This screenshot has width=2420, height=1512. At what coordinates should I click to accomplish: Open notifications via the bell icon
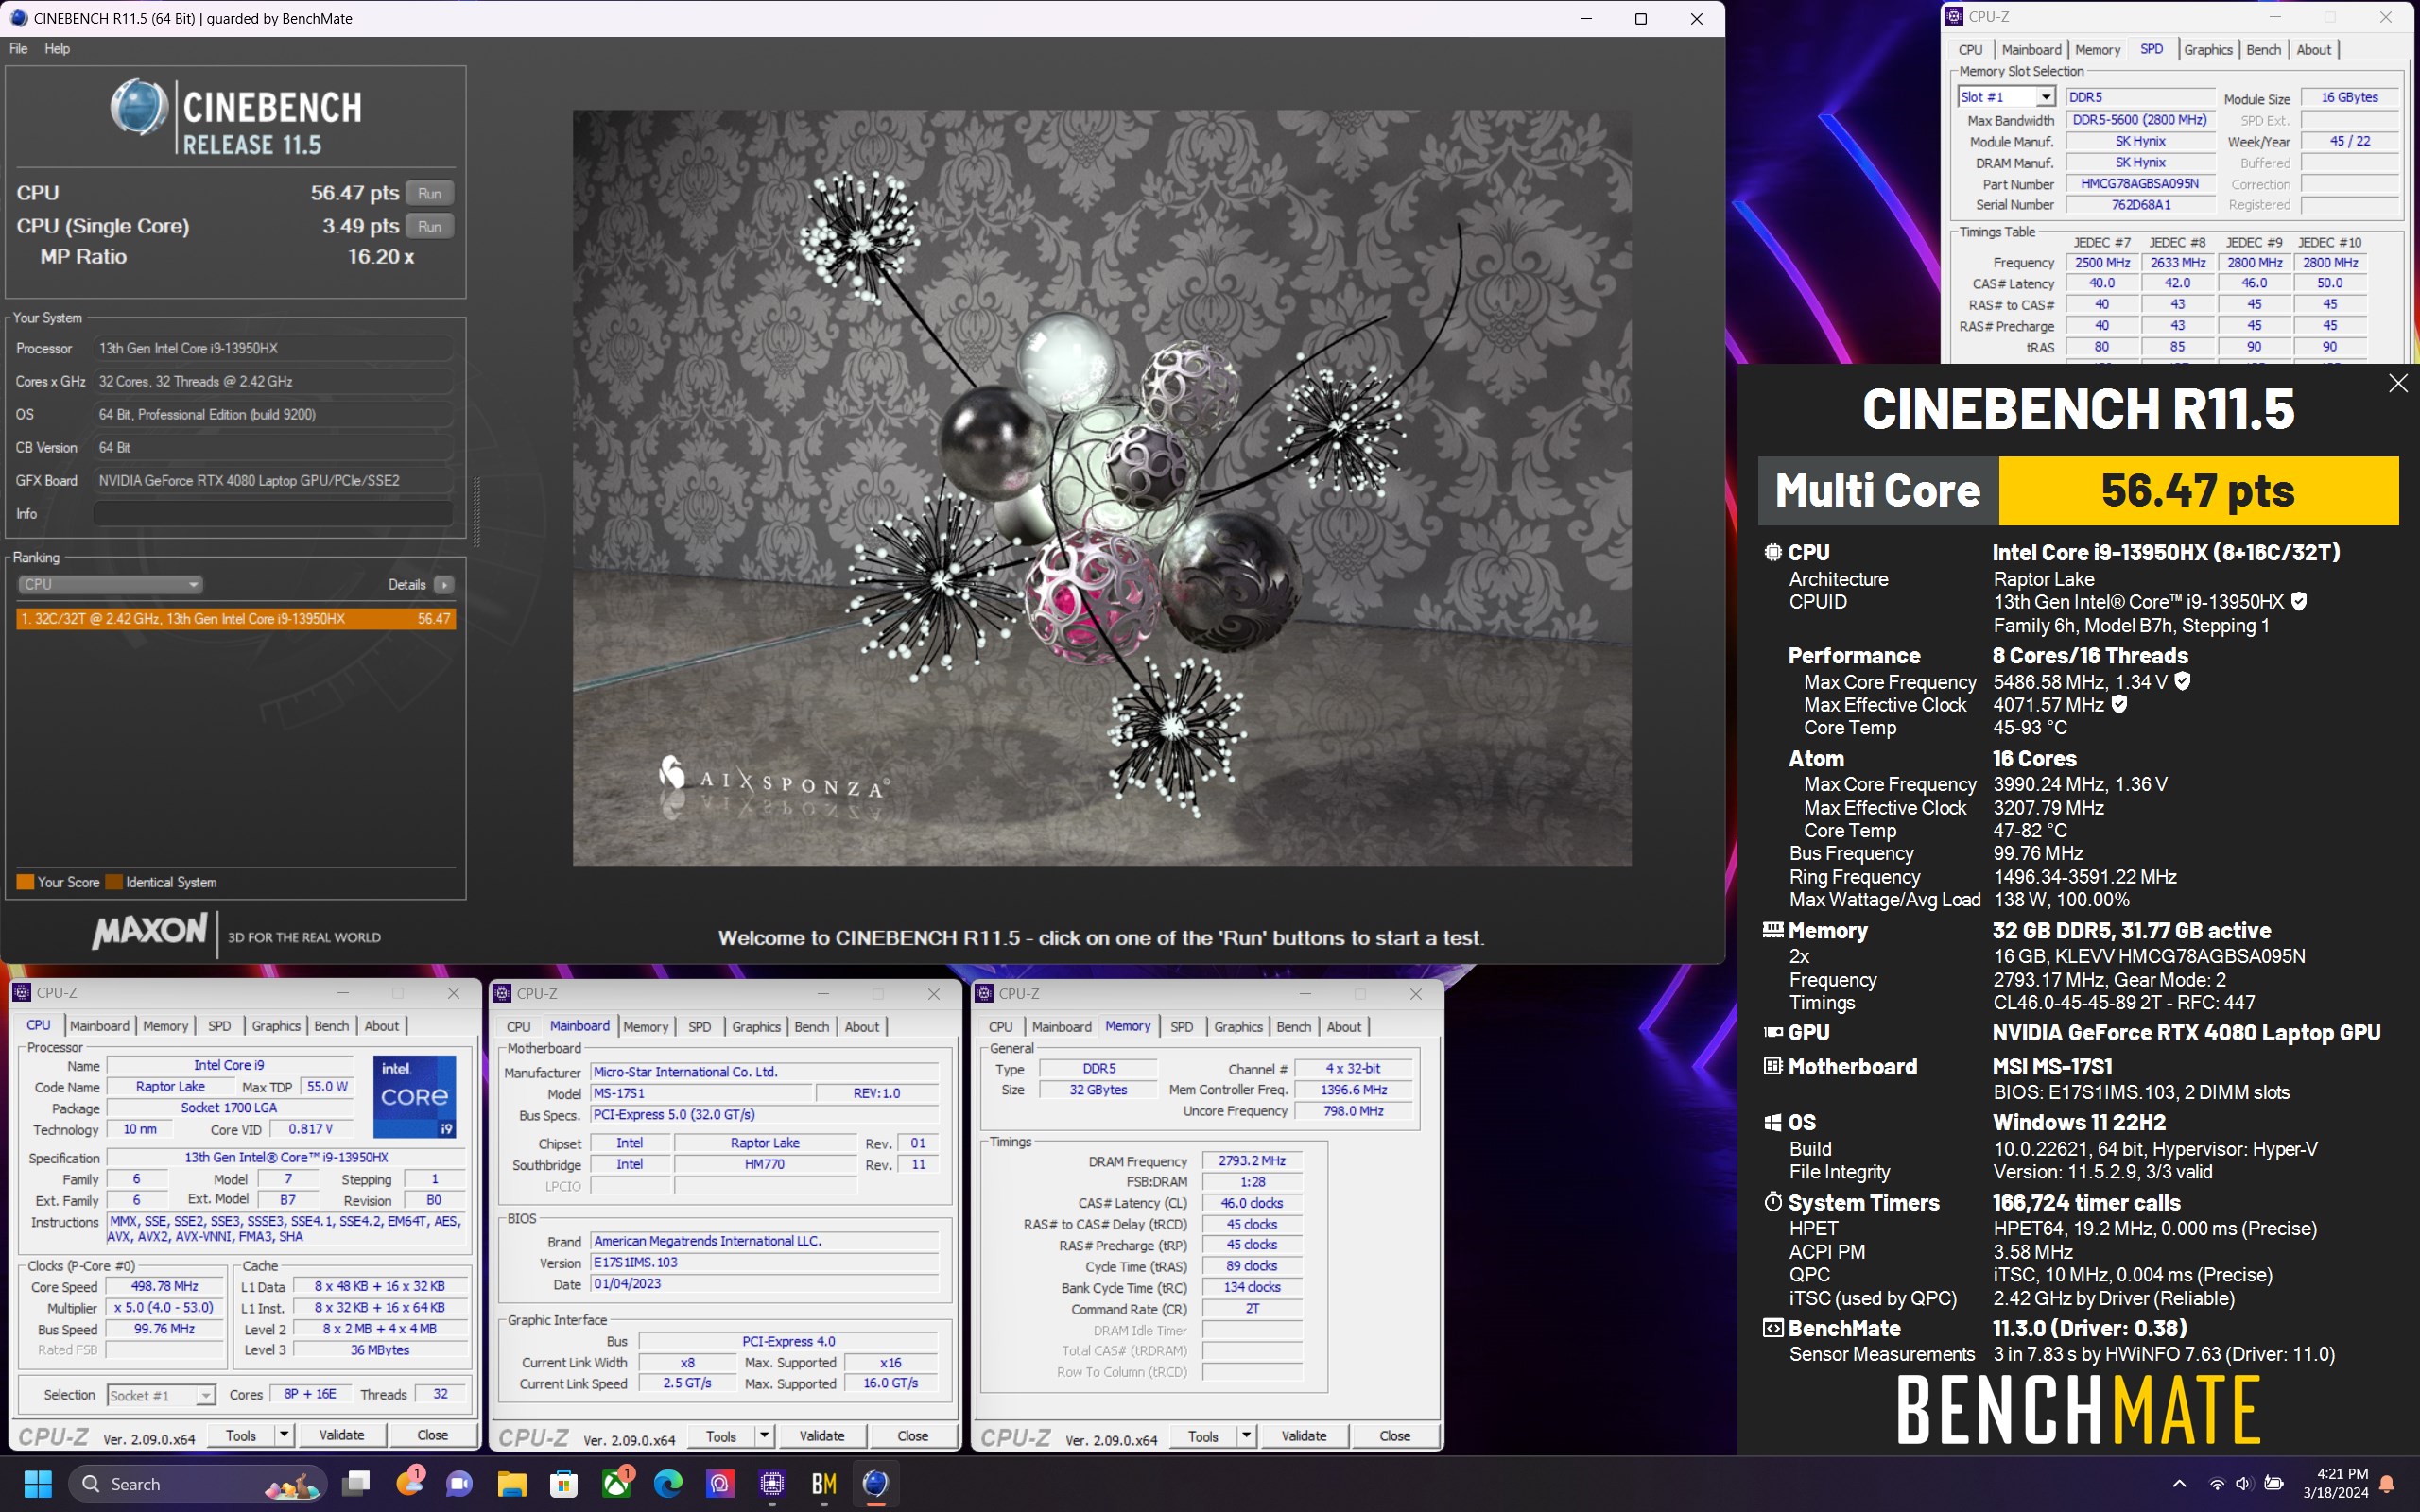tap(2387, 1484)
